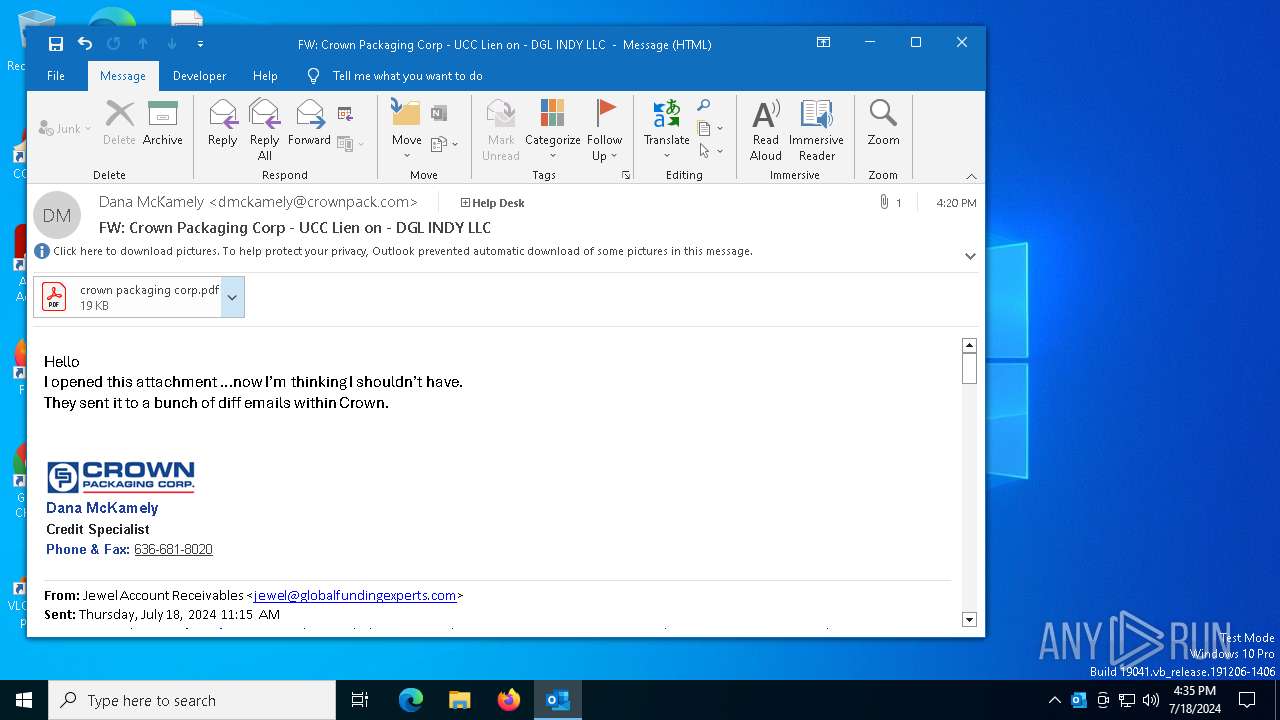
Task: Open the Zoom dialog
Action: pos(883,124)
